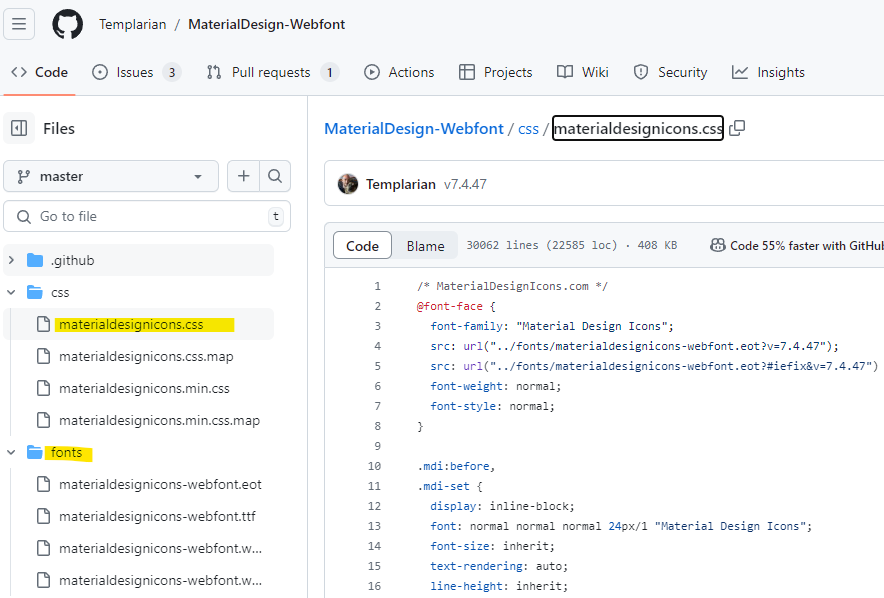Click the Pull requests count badge 1

[330, 72]
